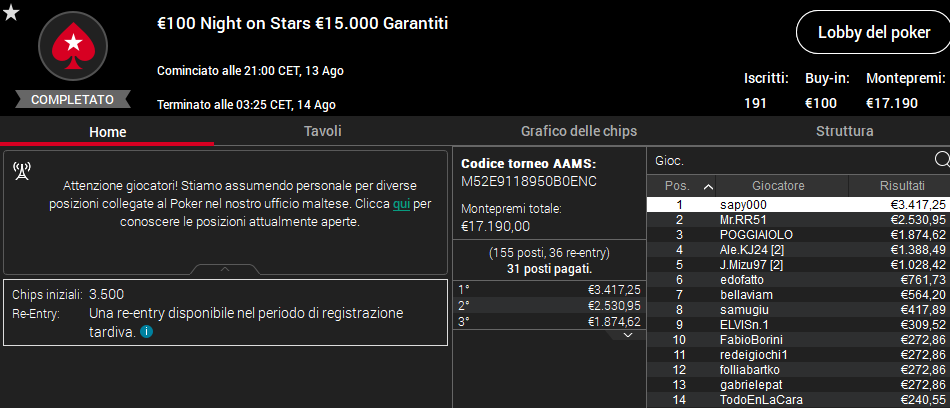This screenshot has height=408, width=950.
Task: Click the favorite star icon
Action: coord(11,13)
